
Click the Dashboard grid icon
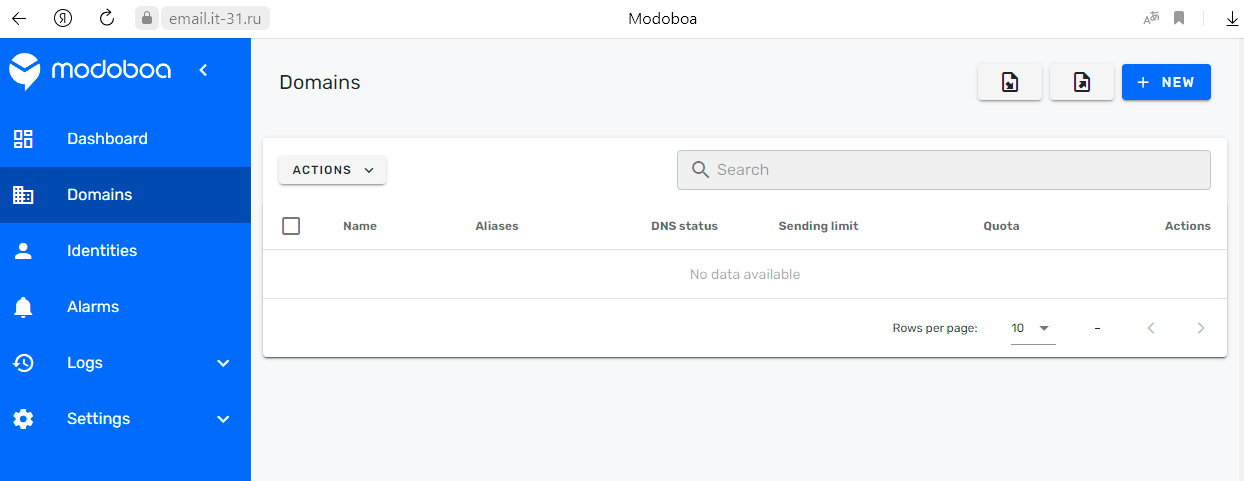pyautogui.click(x=23, y=139)
